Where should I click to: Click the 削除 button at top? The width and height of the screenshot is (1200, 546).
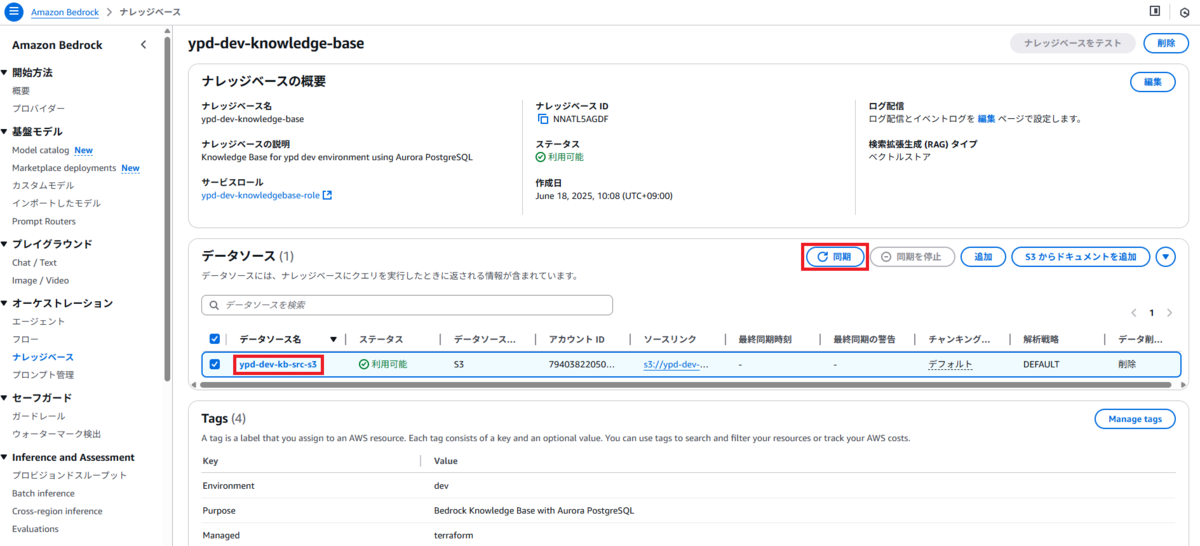click(x=1166, y=43)
